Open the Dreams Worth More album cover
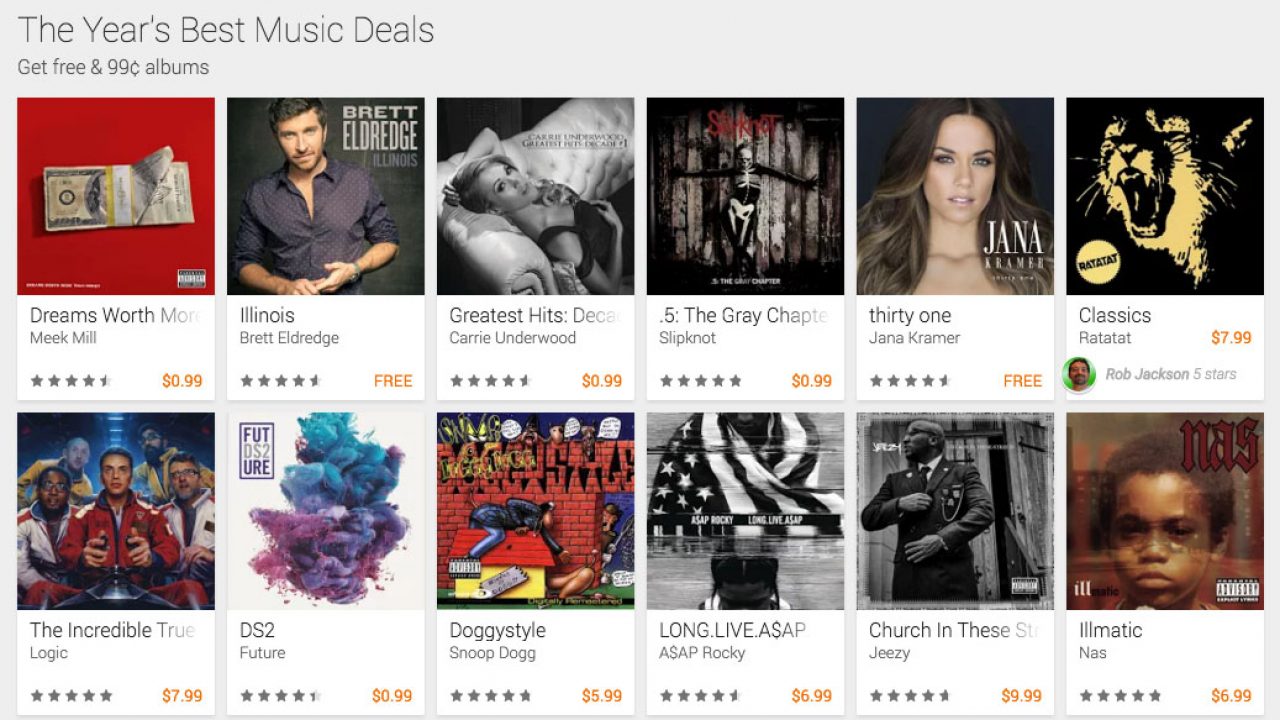1280x720 pixels. pyautogui.click(x=116, y=196)
